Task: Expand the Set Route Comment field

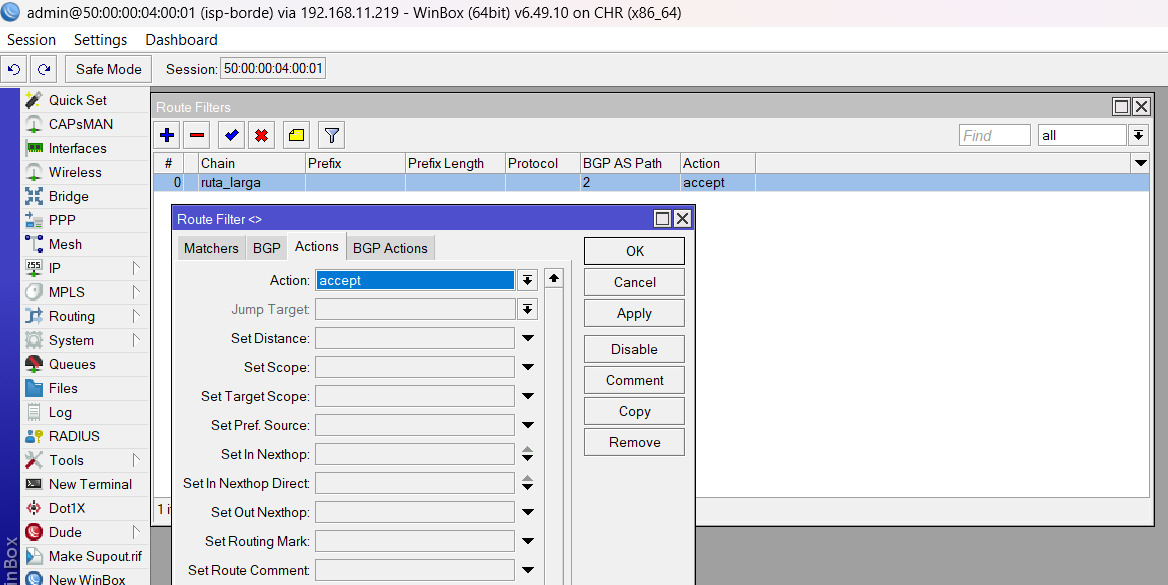Action: pos(527,571)
